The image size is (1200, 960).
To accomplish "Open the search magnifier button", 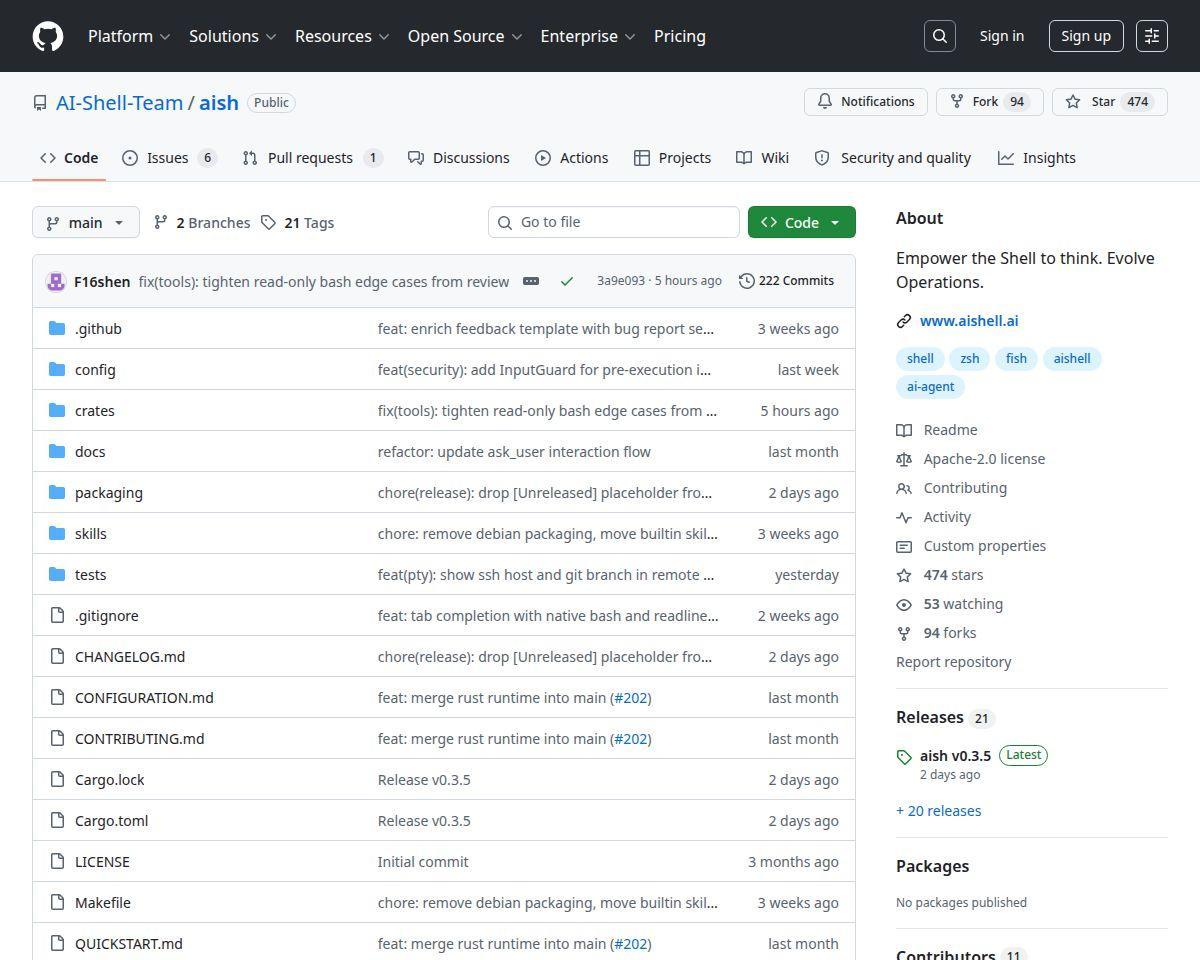I will 940,36.
